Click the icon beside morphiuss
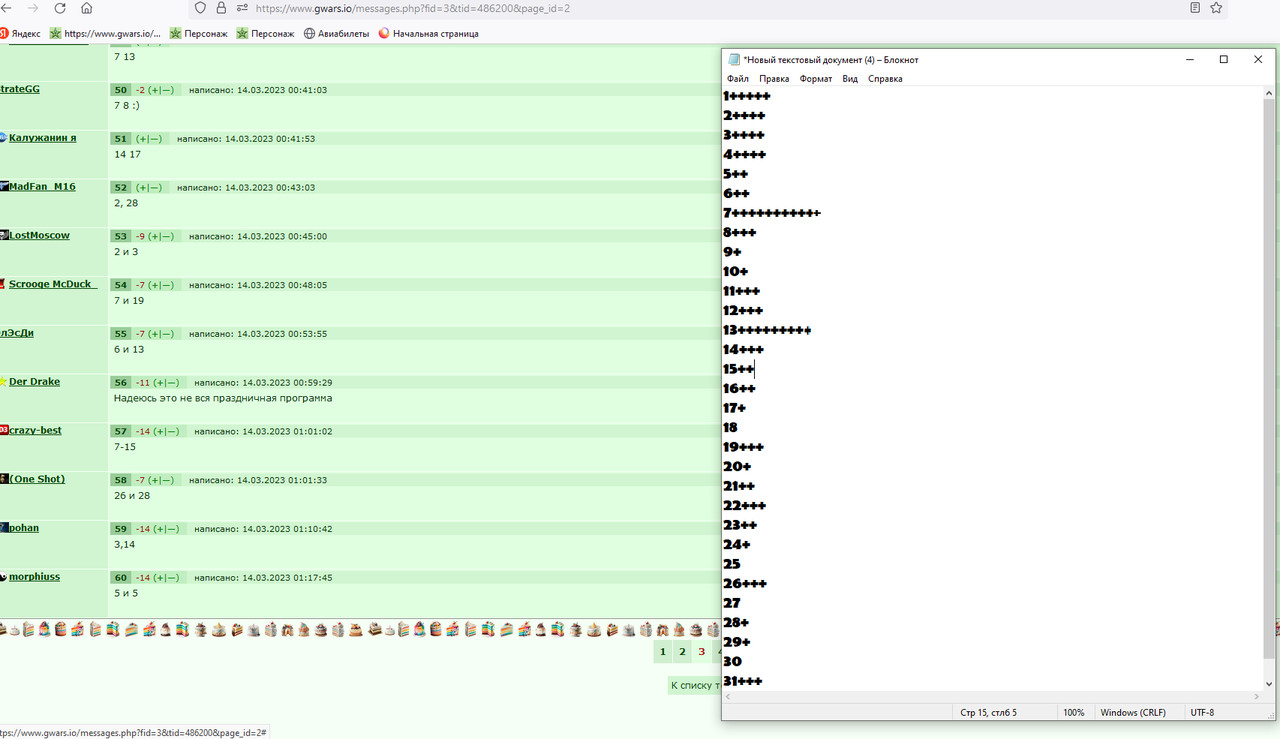Viewport: 1280px width, 739px height. coord(3,577)
